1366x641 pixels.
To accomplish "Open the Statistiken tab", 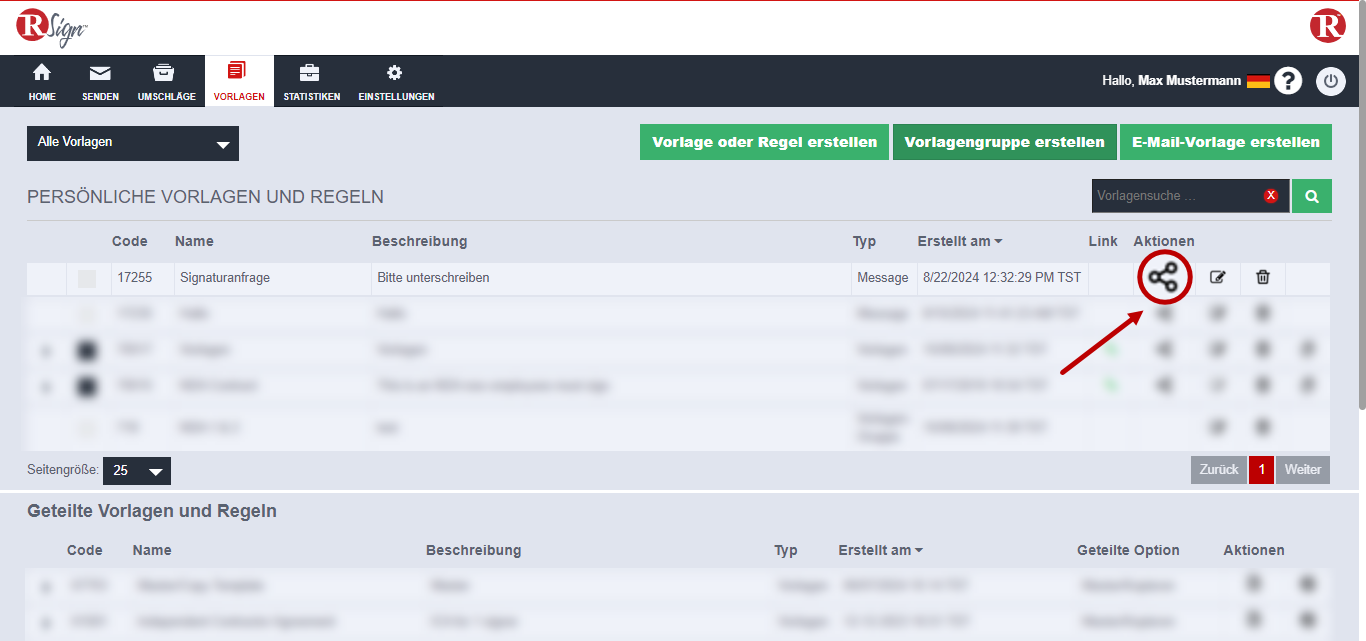I will pos(311,82).
